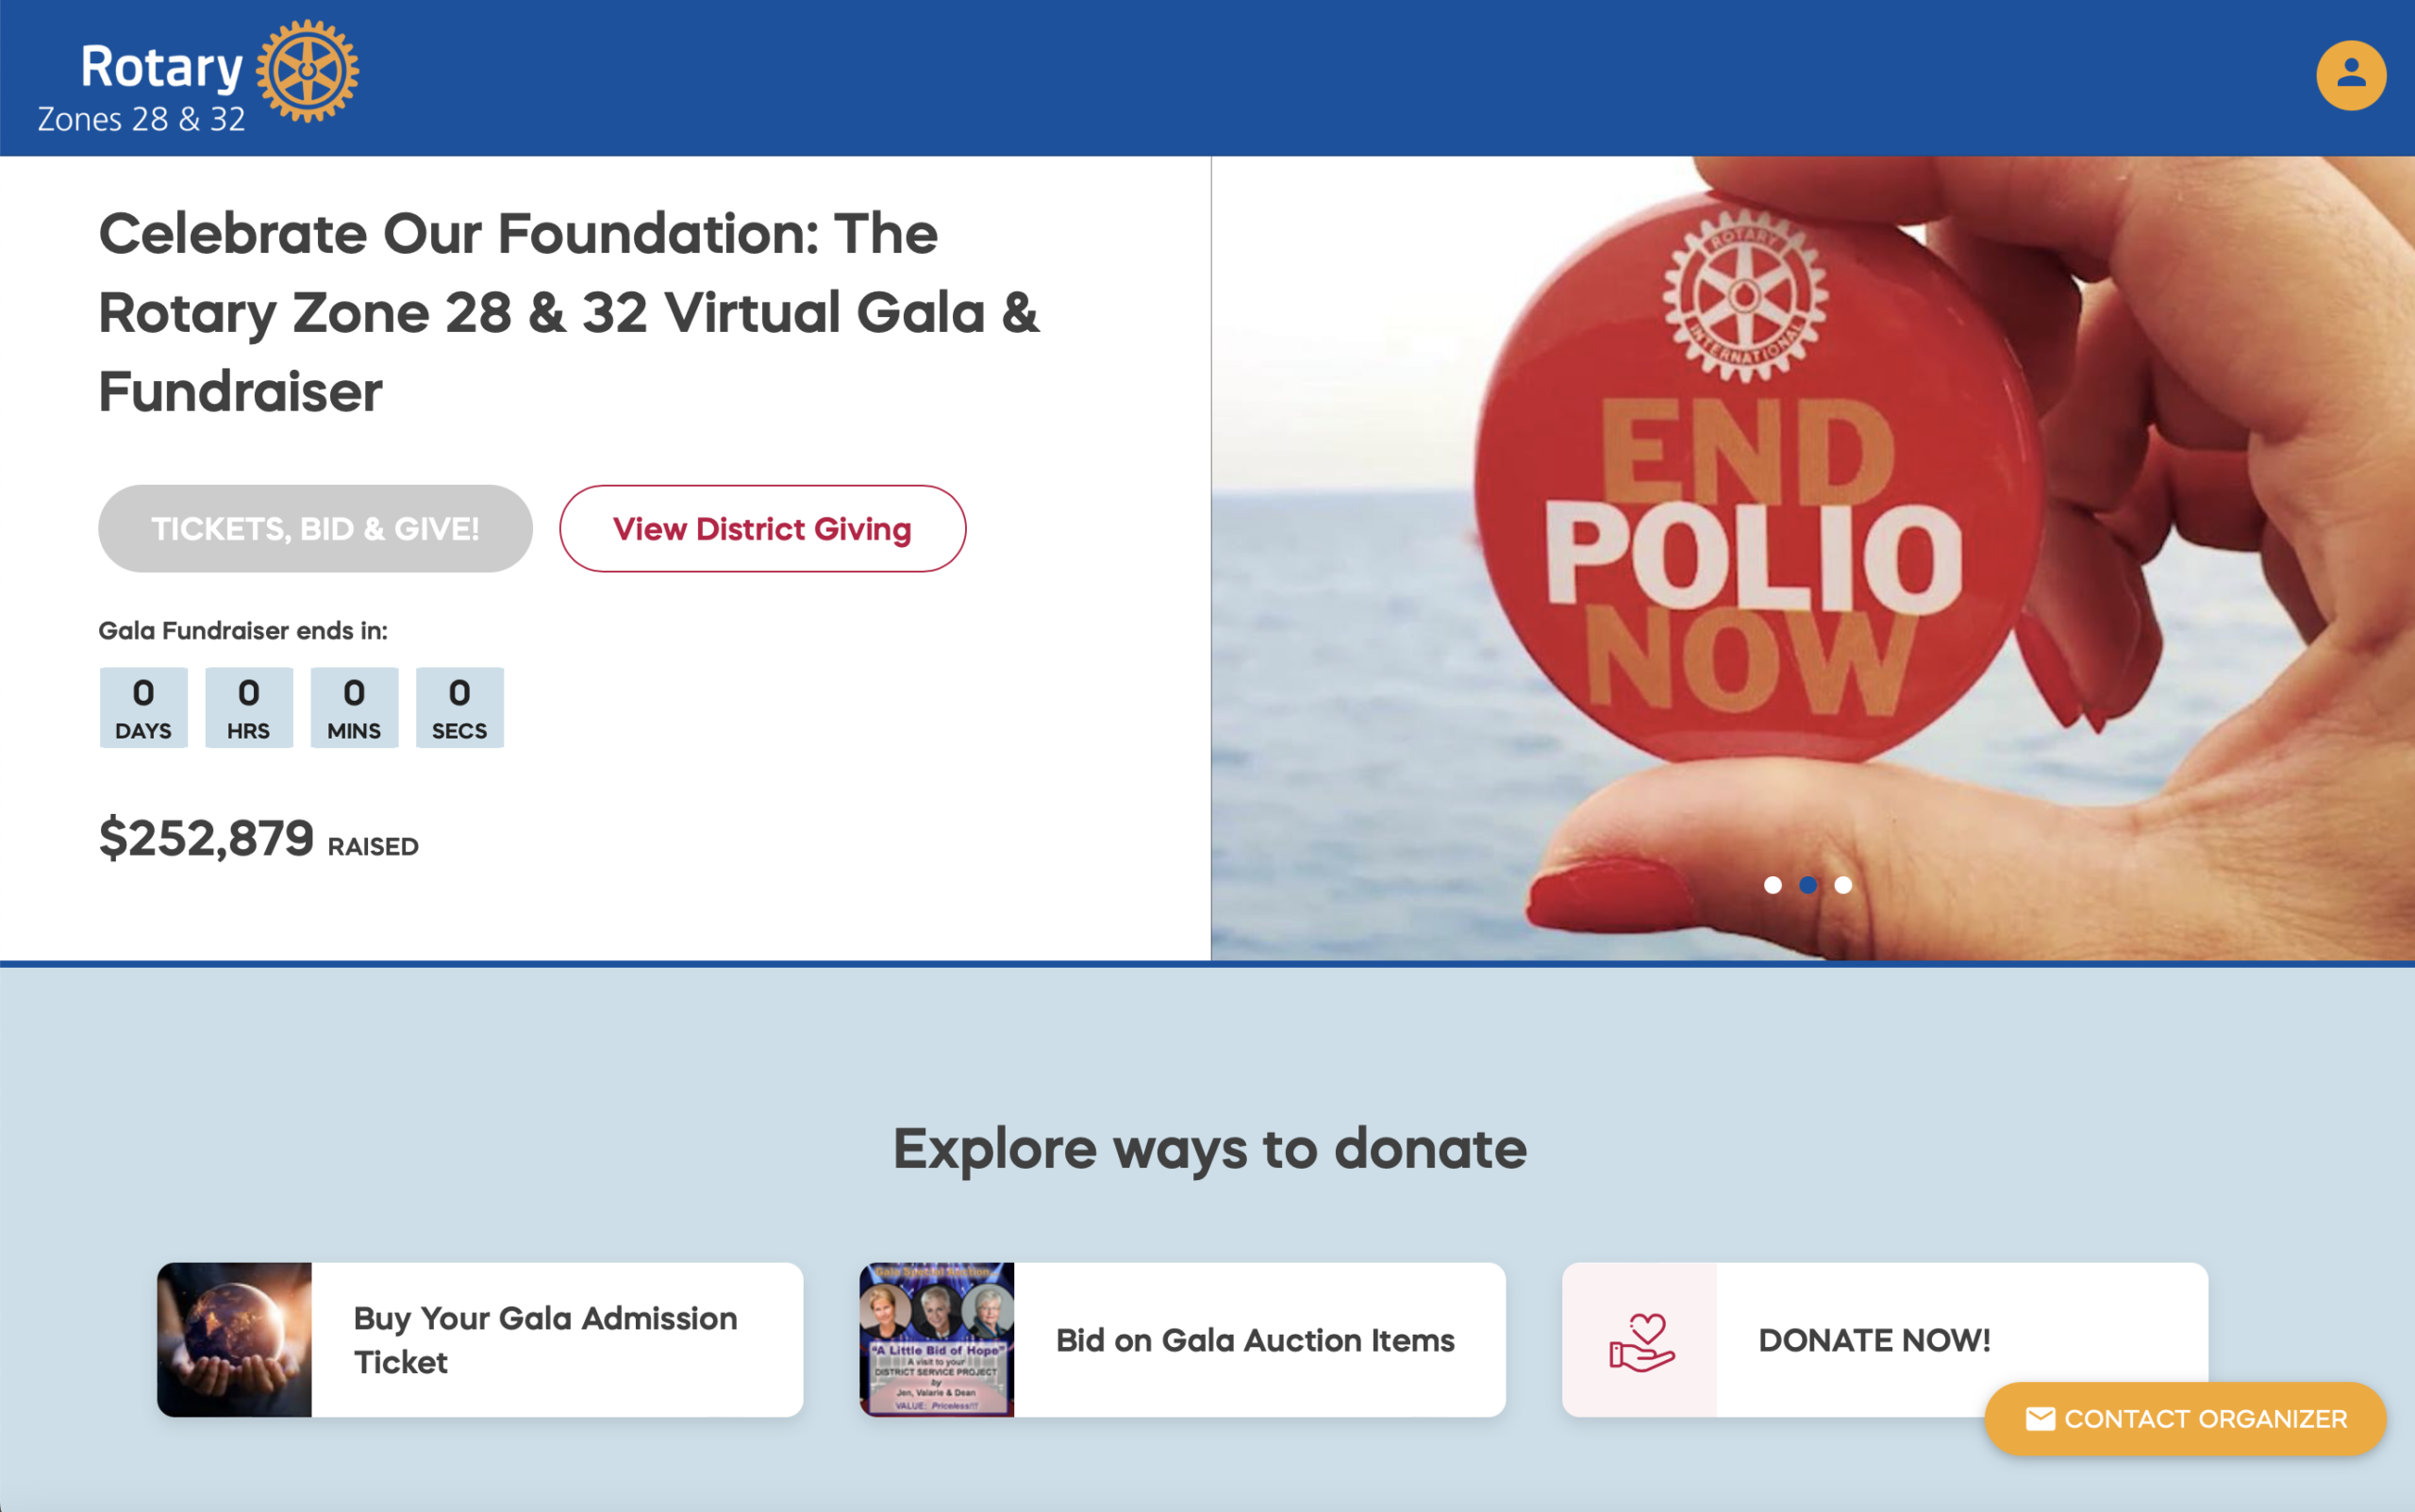
Task: Click the heart-in-hand donate icon
Action: pyautogui.click(x=1640, y=1340)
